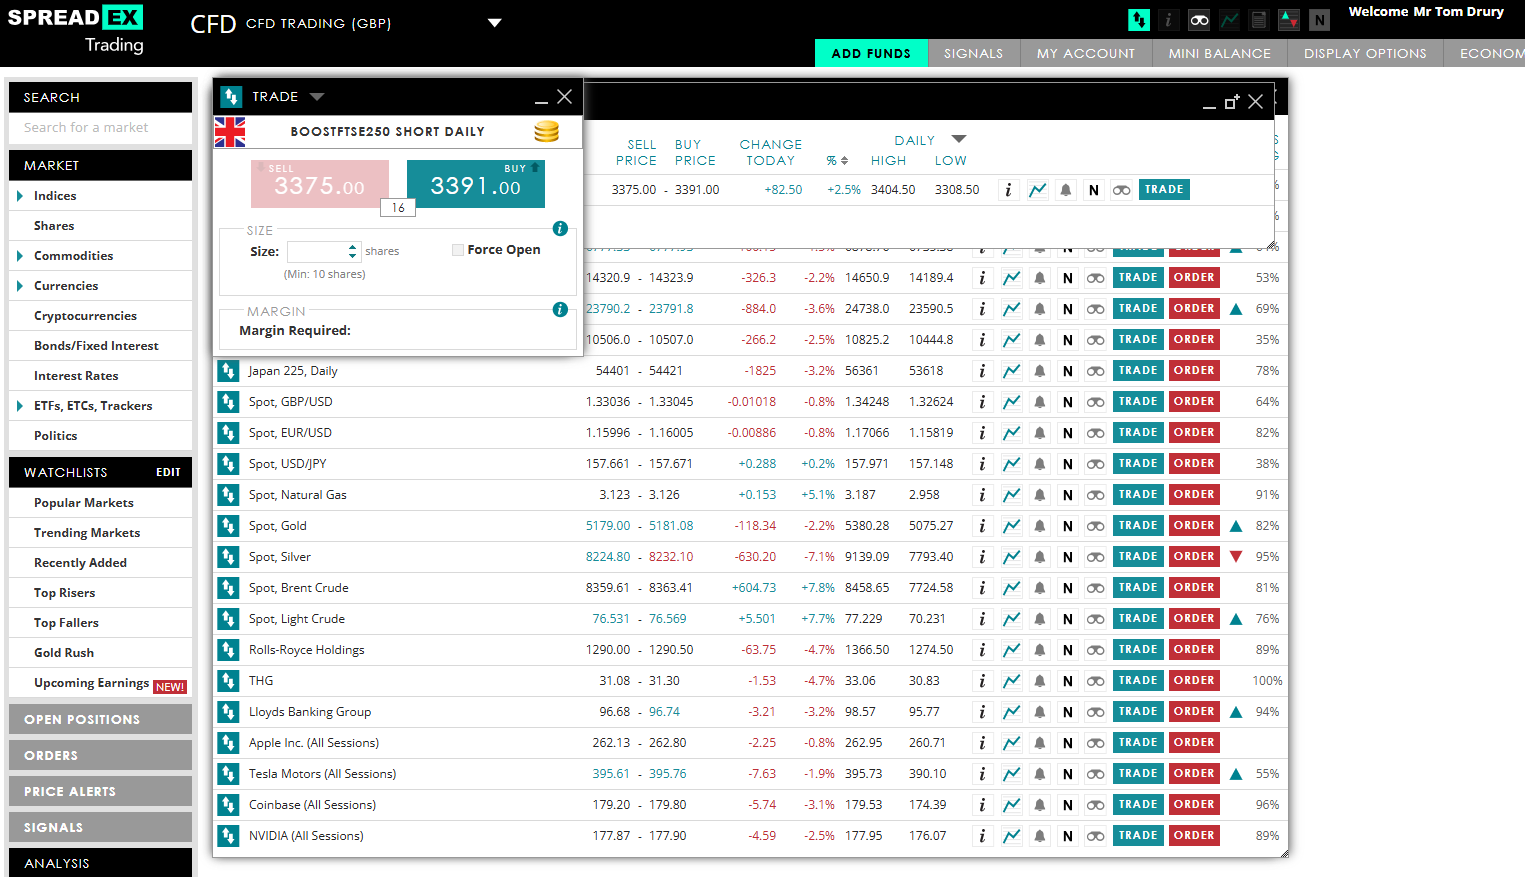Open the CFD TRADING (GBP) account dropdown
Viewport: 1525px width, 877px height.
(x=495, y=22)
